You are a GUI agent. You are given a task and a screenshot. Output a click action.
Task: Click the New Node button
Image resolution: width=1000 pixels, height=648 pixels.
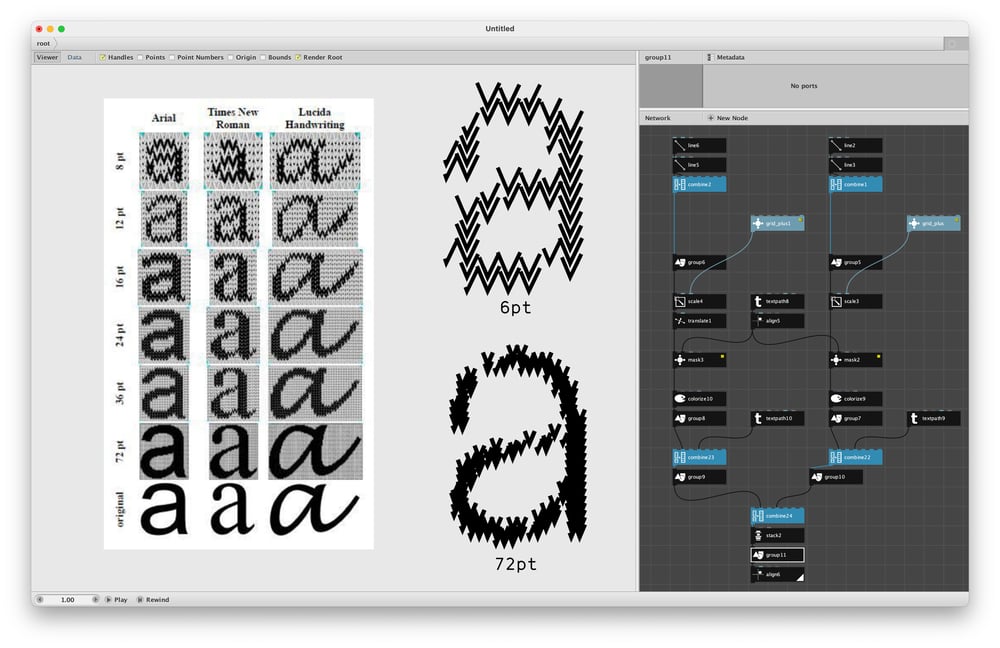[728, 118]
